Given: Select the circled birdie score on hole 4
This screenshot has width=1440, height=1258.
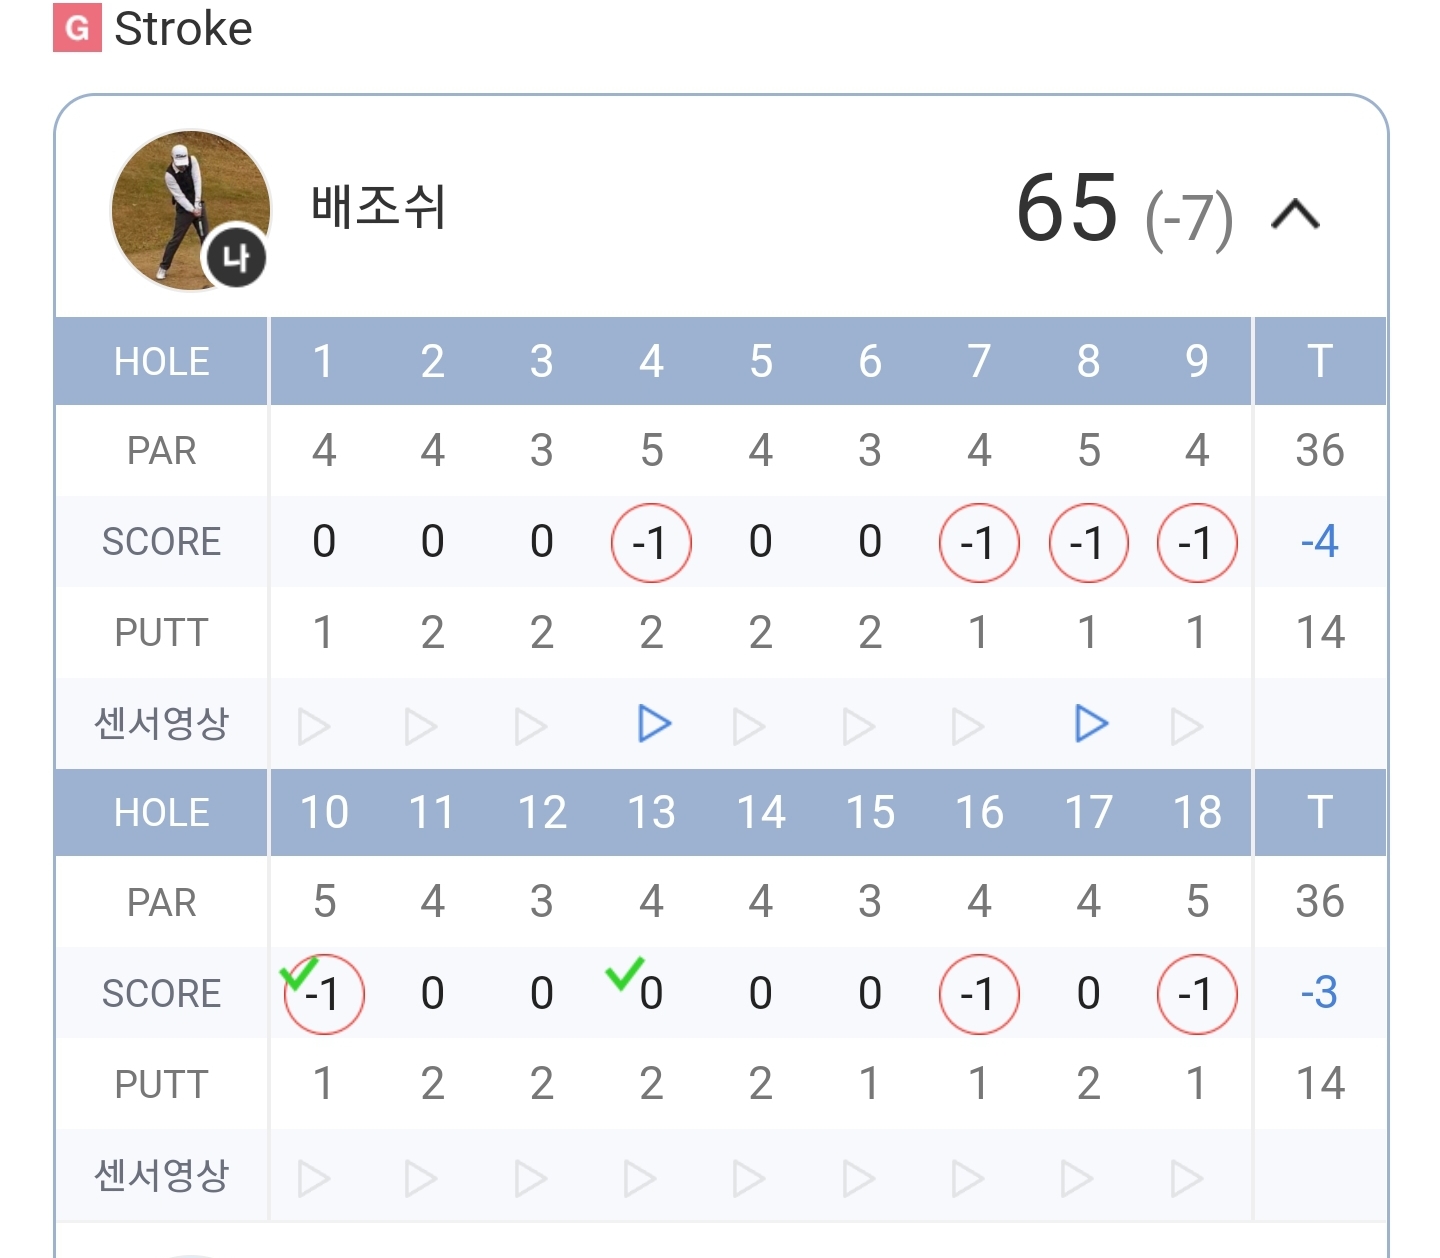Looking at the screenshot, I should (651, 543).
